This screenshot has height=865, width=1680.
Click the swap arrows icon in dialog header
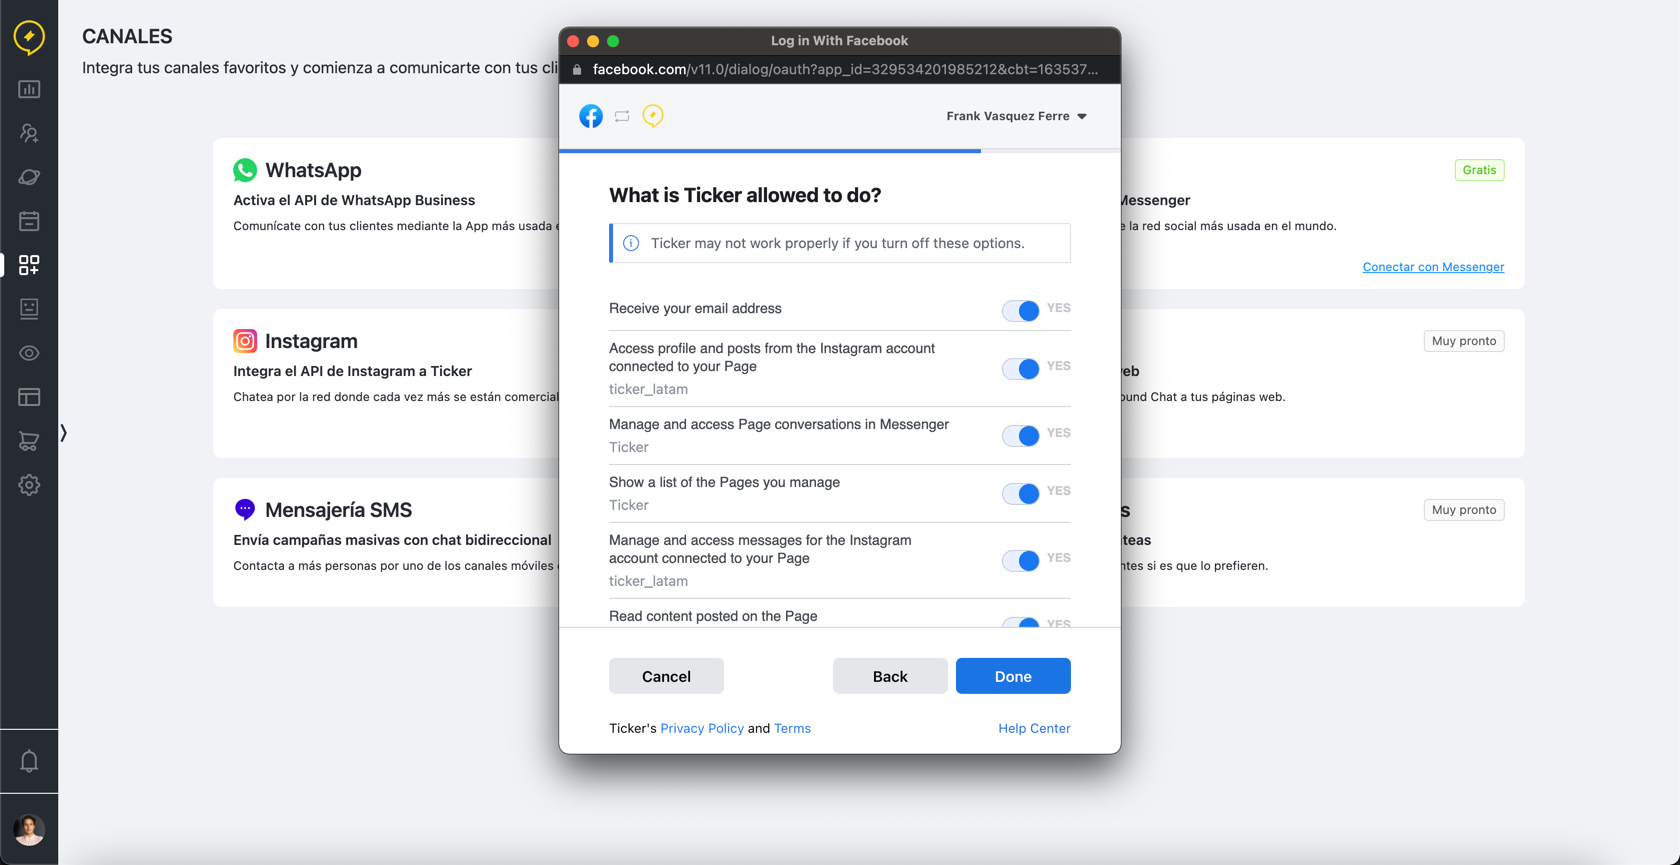click(622, 116)
